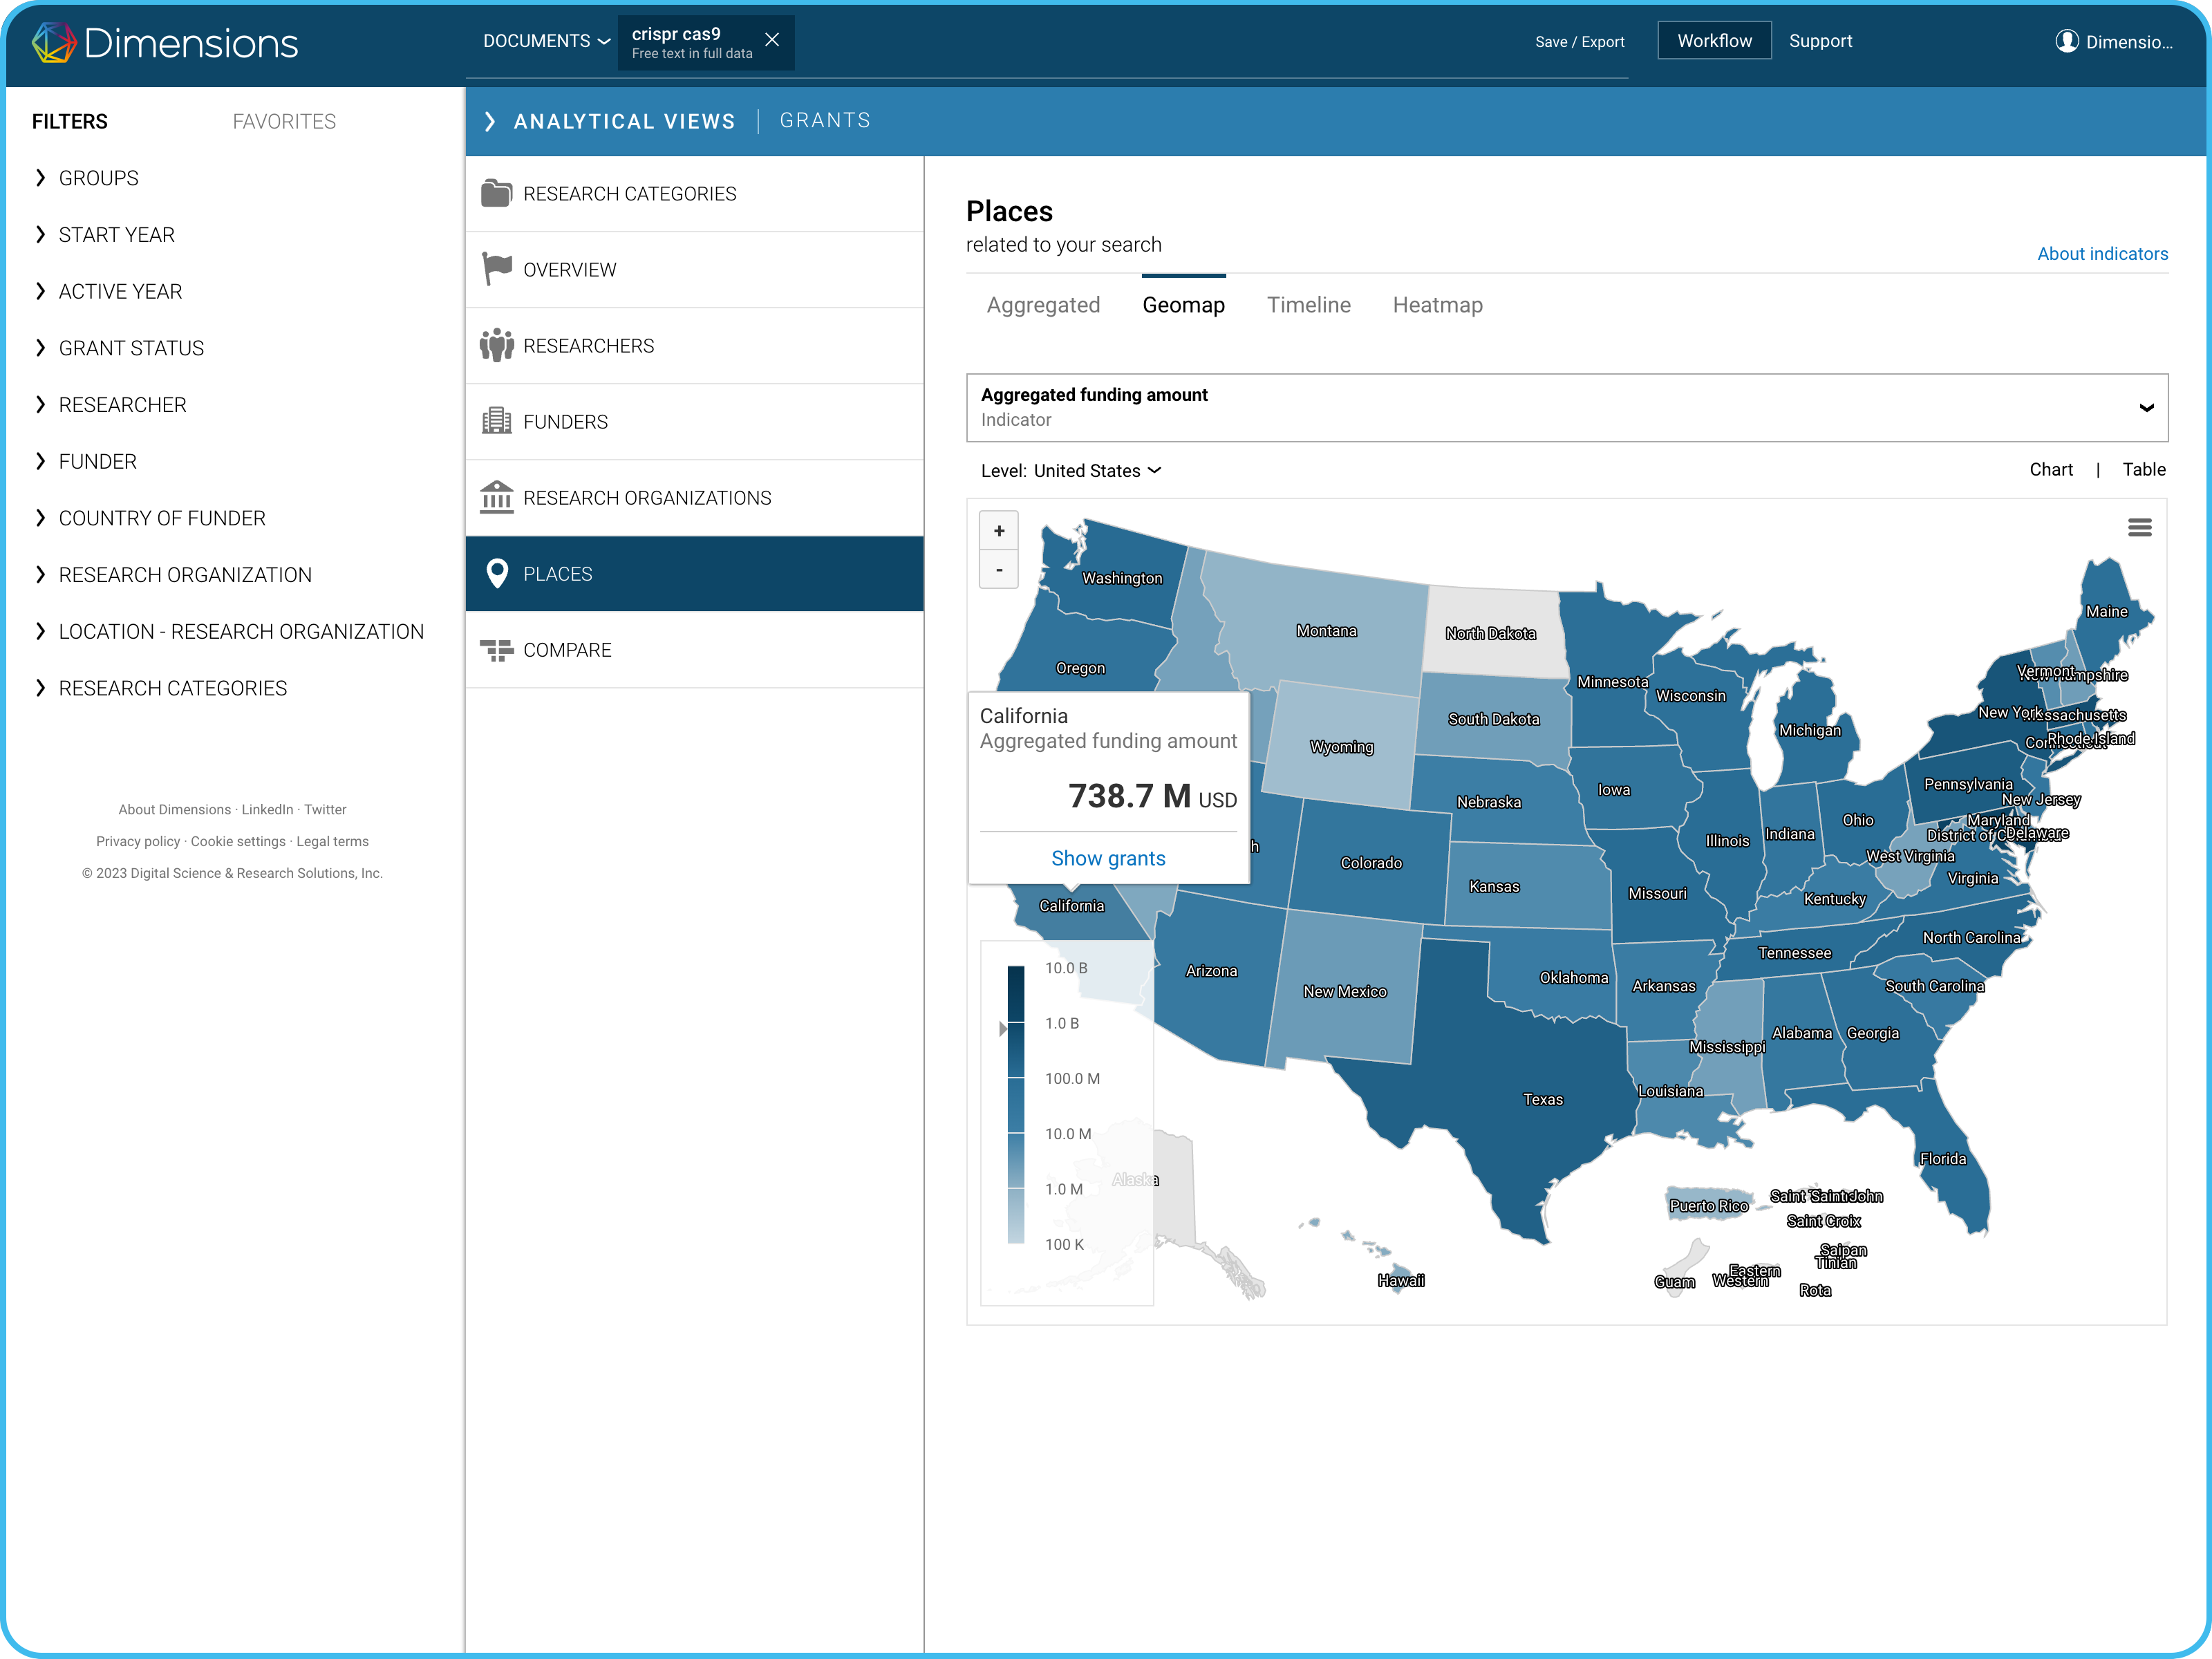This screenshot has height=1659, width=2212.
Task: Click Show grants in California tooltip
Action: (x=1108, y=858)
